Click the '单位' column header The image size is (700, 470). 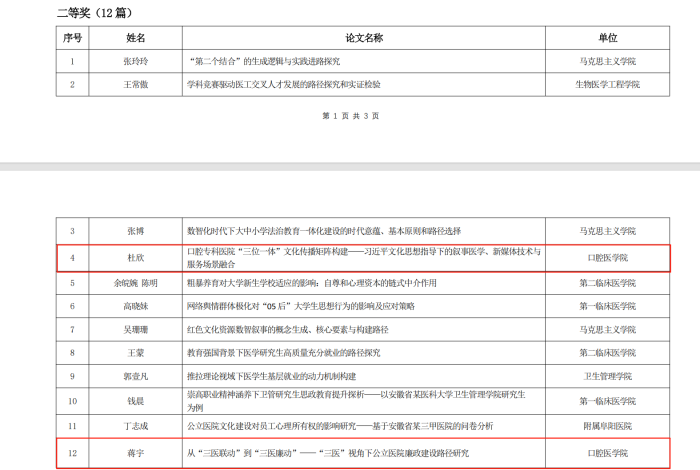(x=607, y=38)
